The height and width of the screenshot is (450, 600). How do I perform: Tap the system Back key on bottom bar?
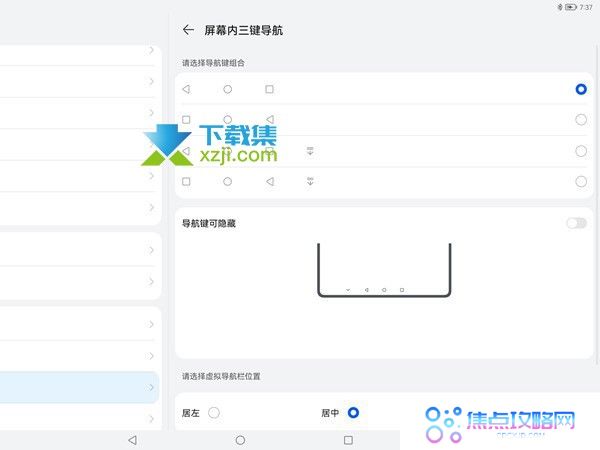coord(132,440)
